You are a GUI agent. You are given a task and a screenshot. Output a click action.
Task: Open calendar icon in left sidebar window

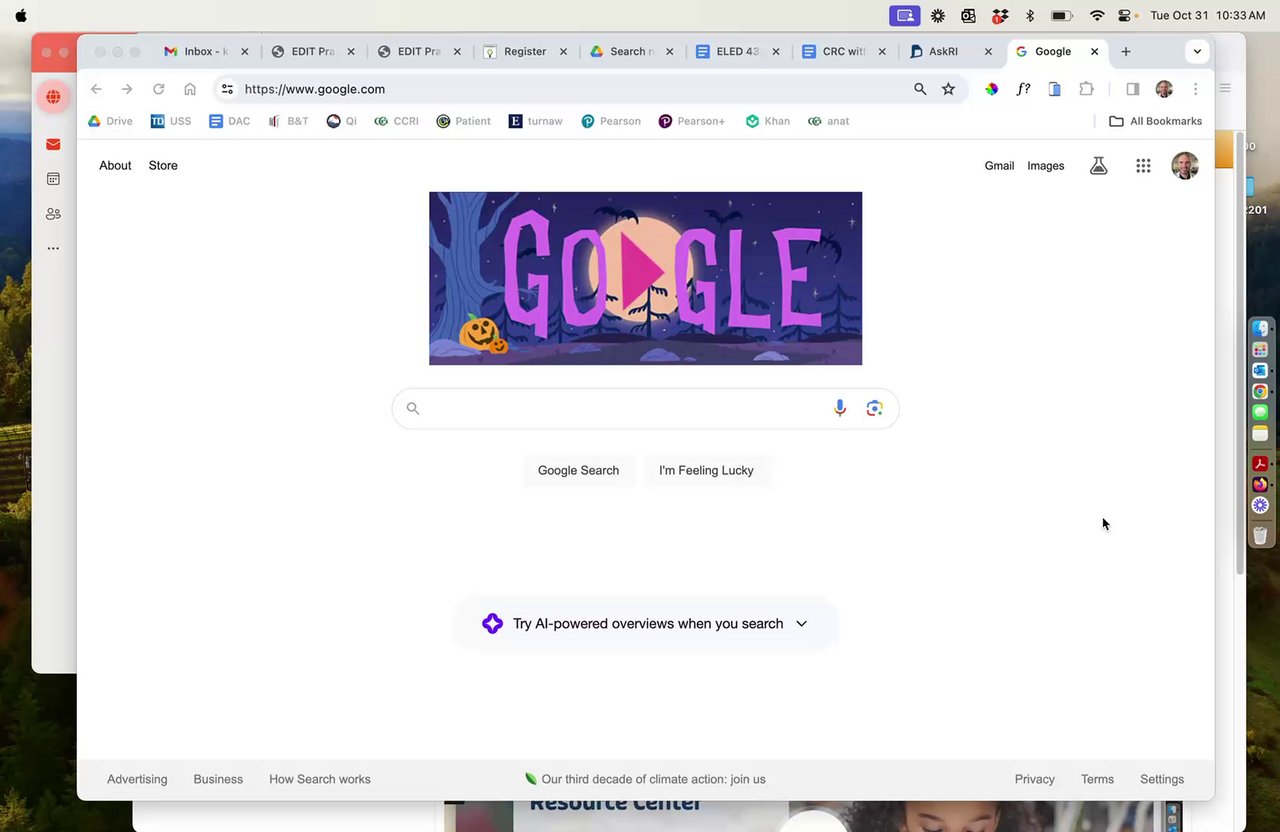click(x=53, y=179)
